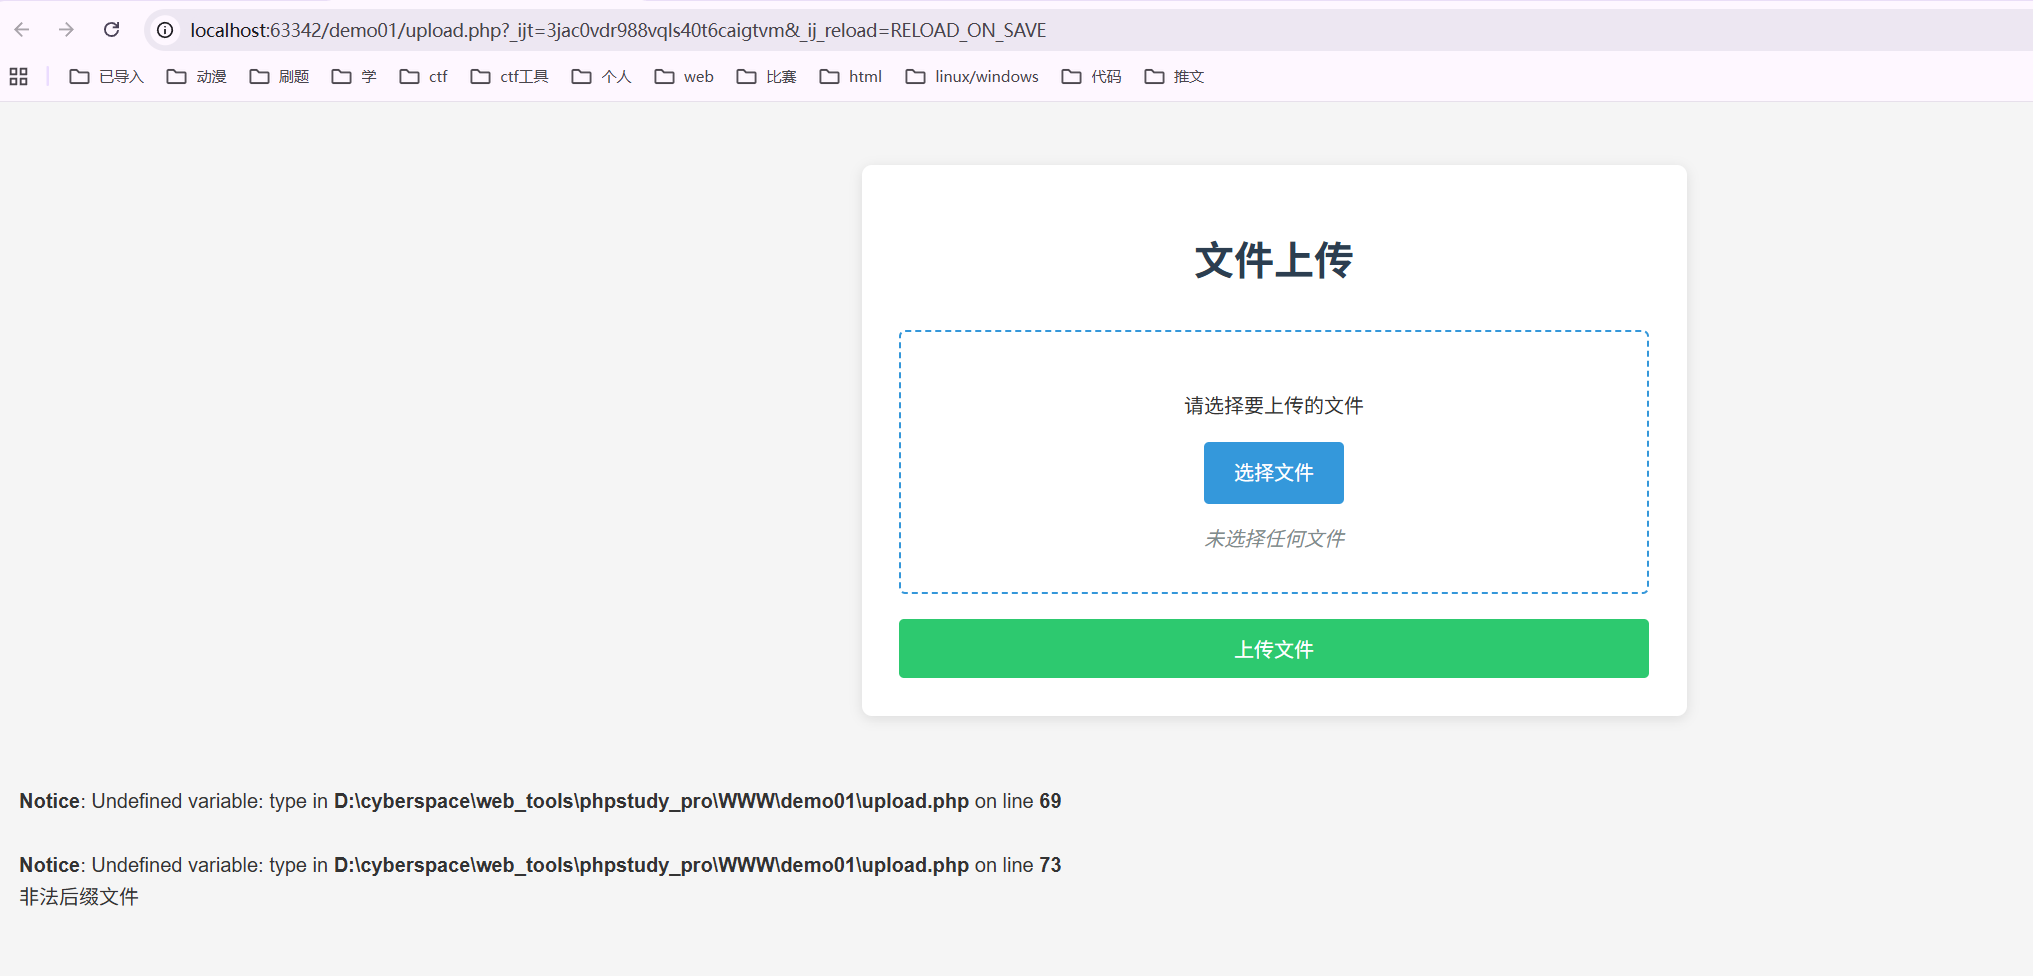This screenshot has width=2033, height=976.
Task: Click the notice mentioning line 69
Action: (x=540, y=801)
